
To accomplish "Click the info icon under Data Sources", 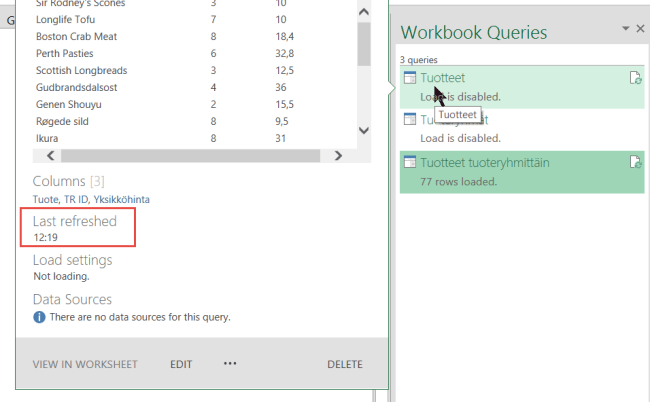I will 39,317.
